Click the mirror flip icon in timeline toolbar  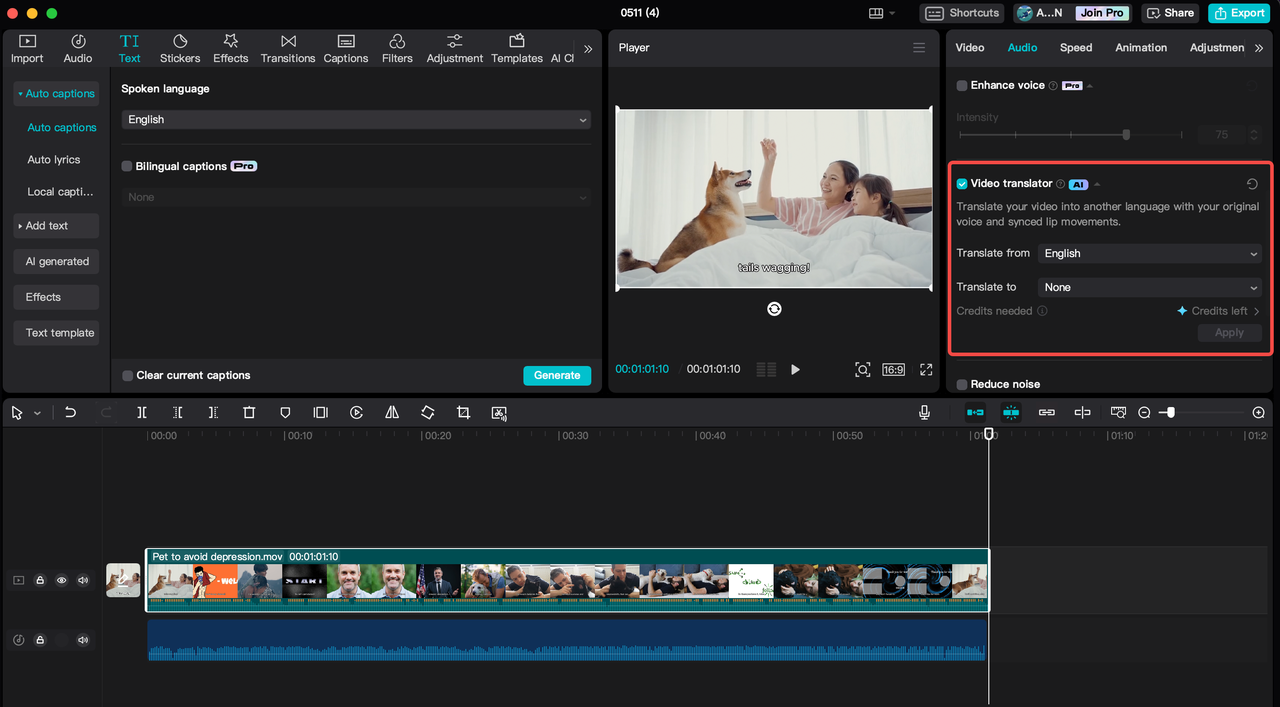click(x=392, y=412)
